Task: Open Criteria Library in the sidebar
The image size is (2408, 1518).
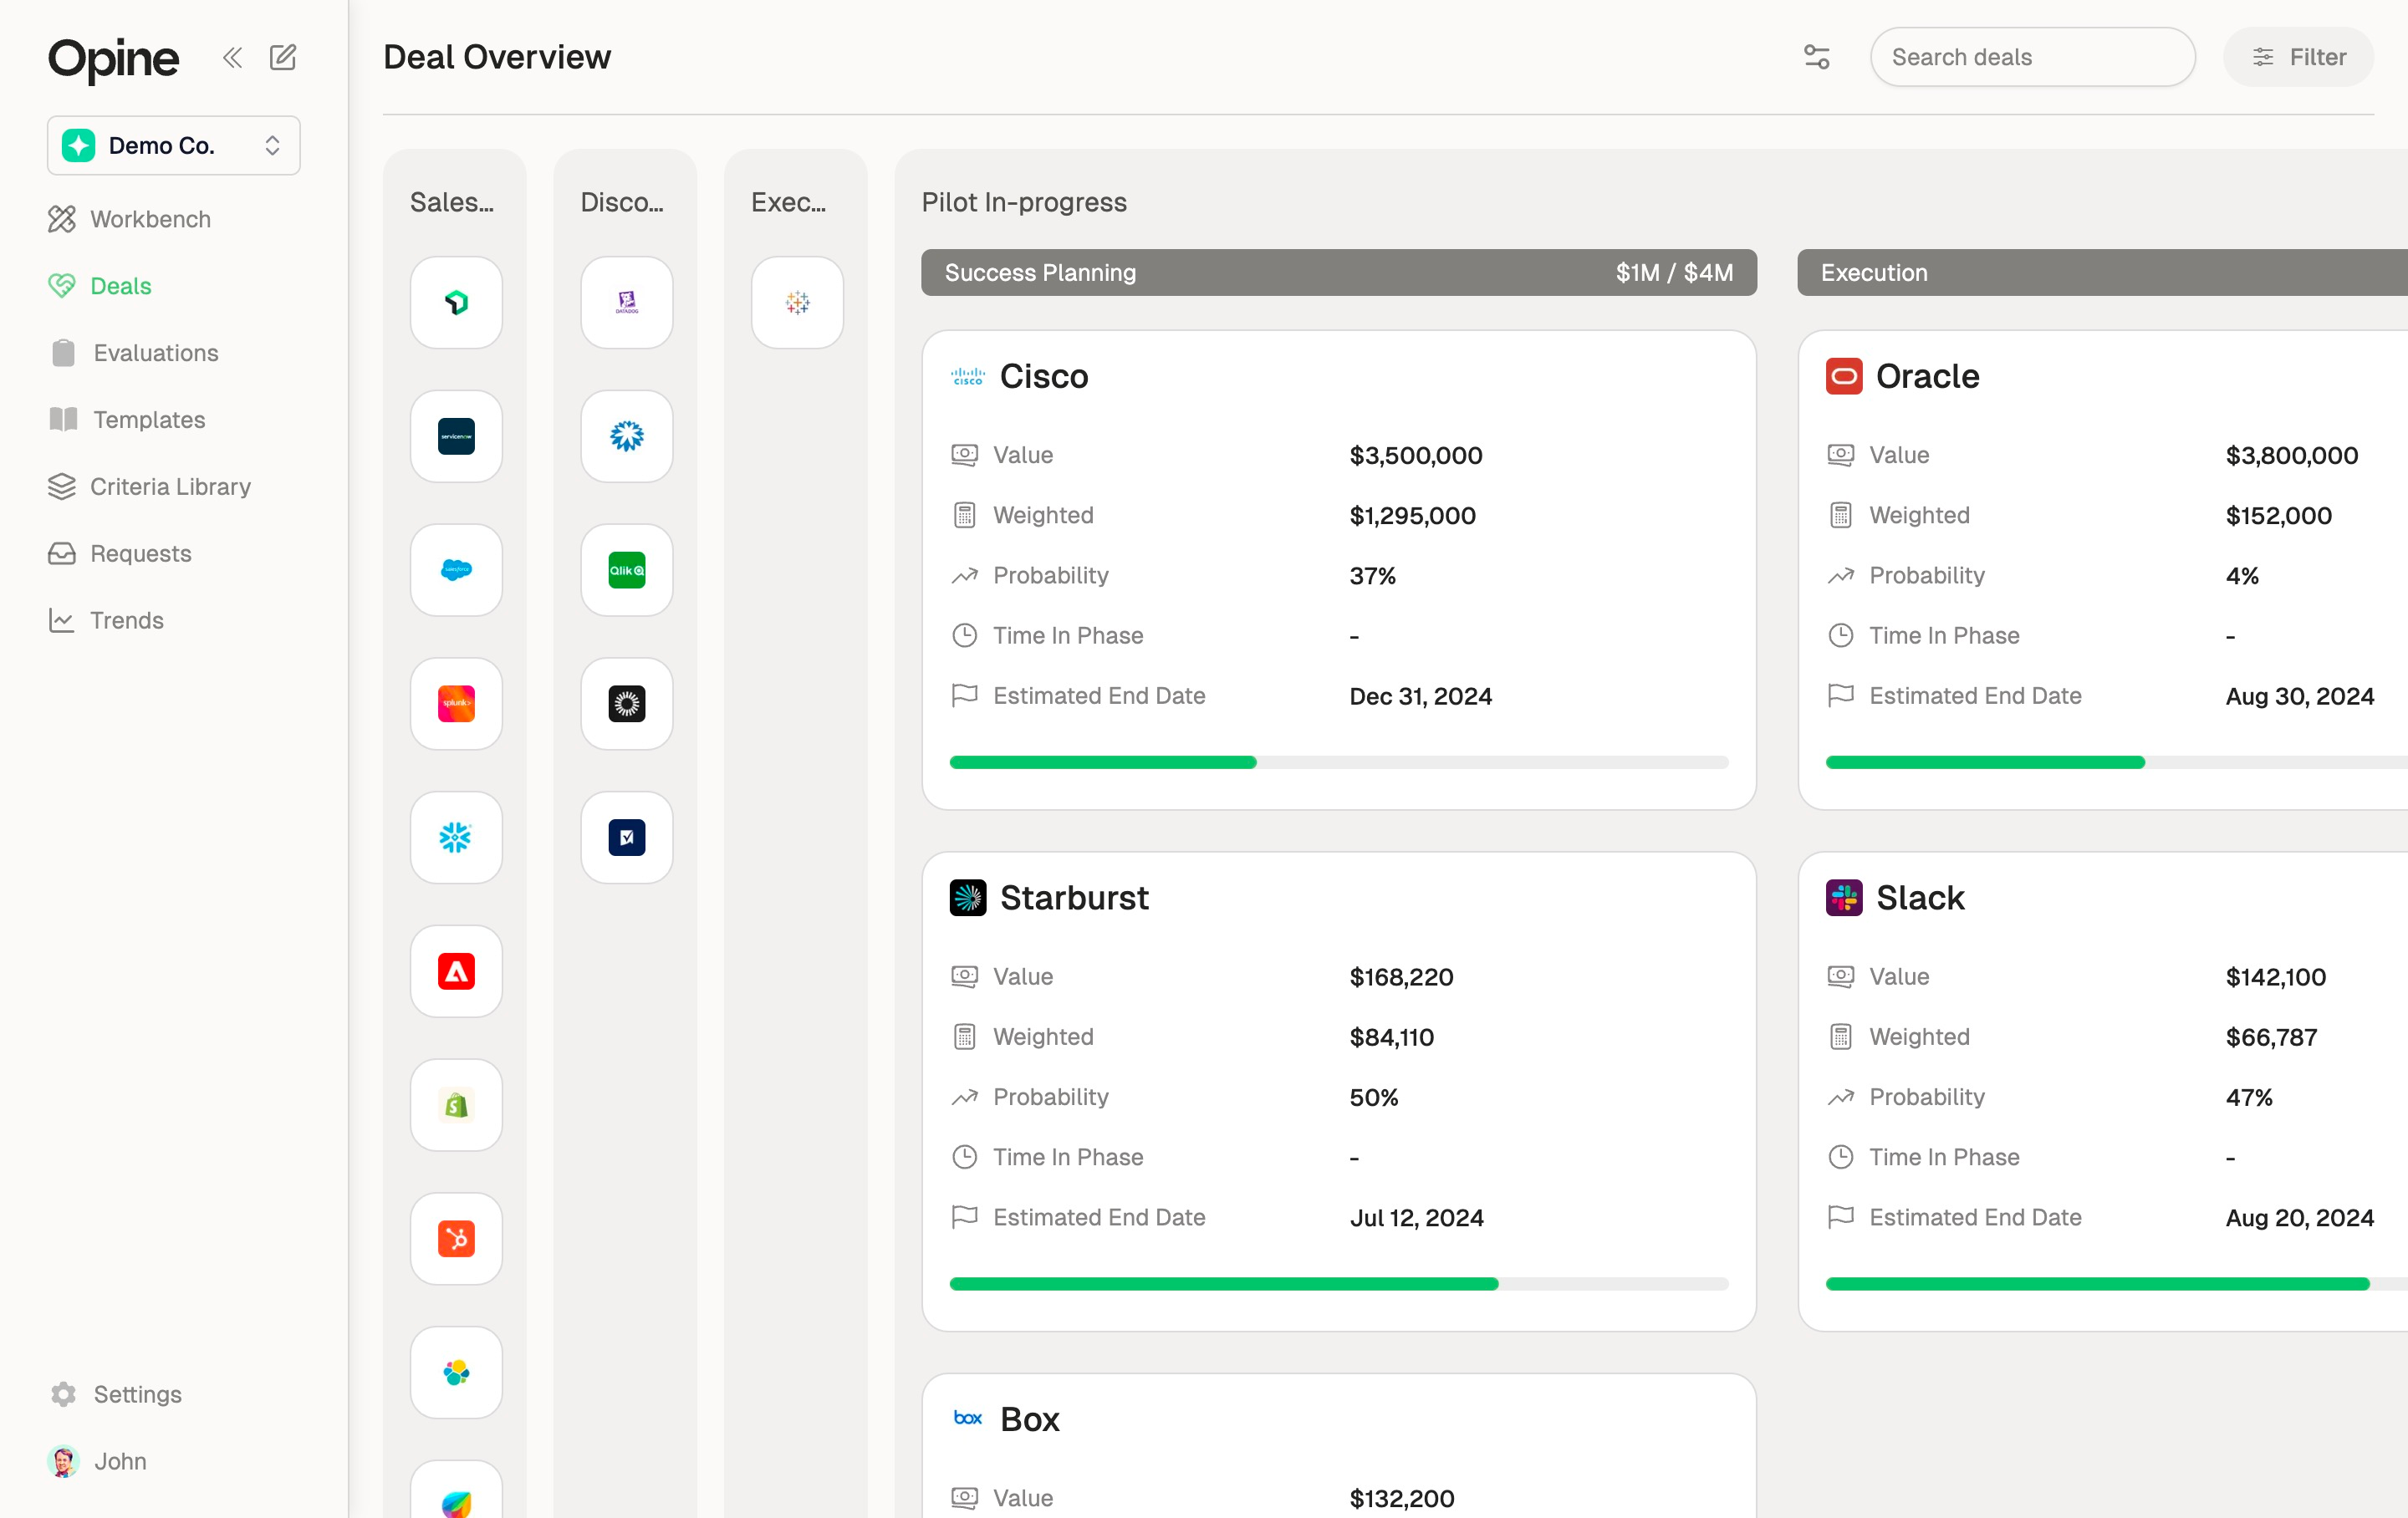Action: (x=149, y=487)
